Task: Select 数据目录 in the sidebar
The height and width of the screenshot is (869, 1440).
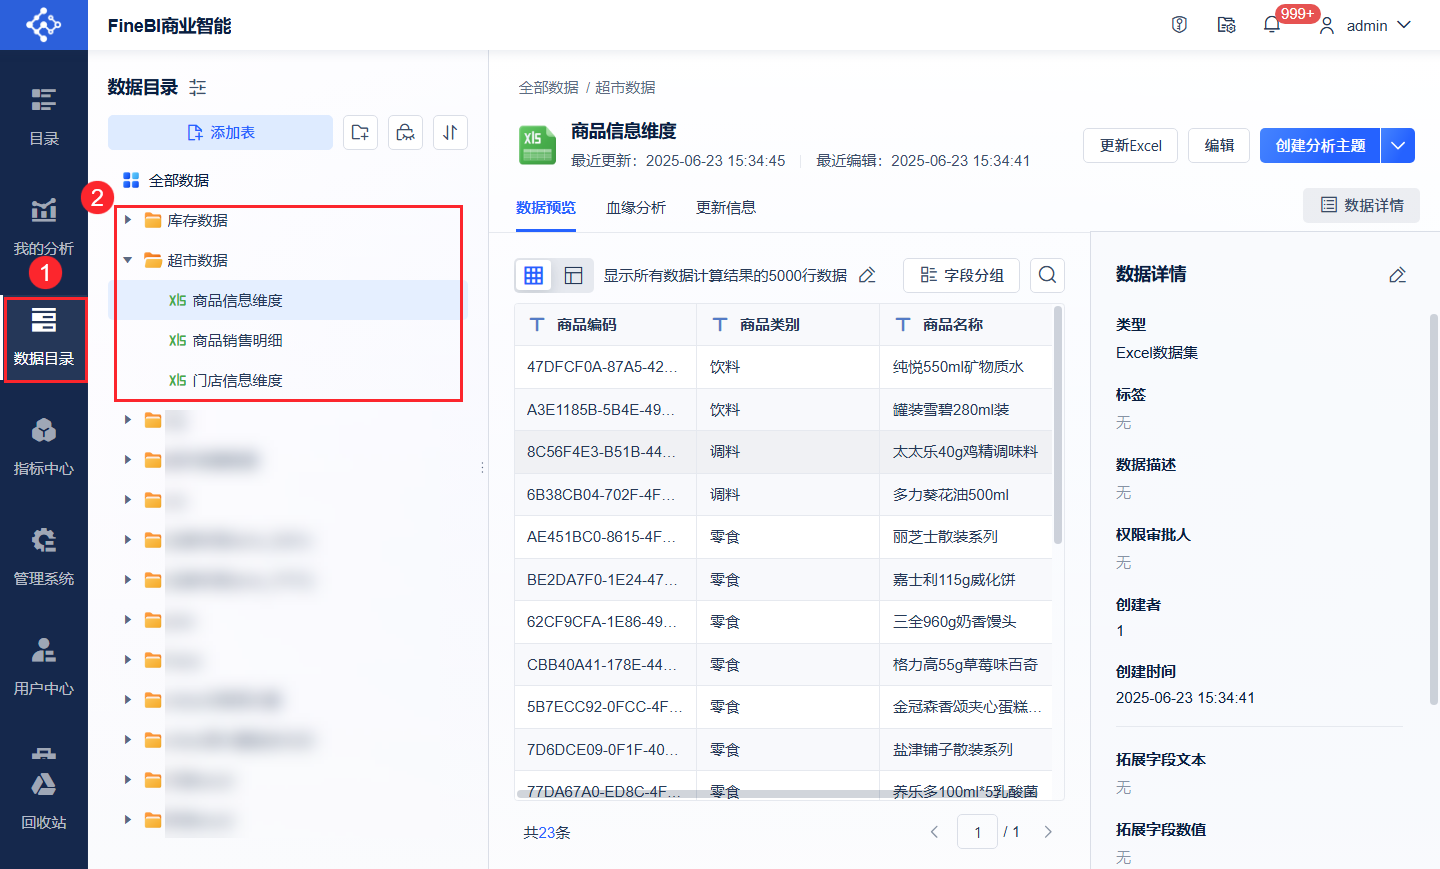Action: (44, 337)
